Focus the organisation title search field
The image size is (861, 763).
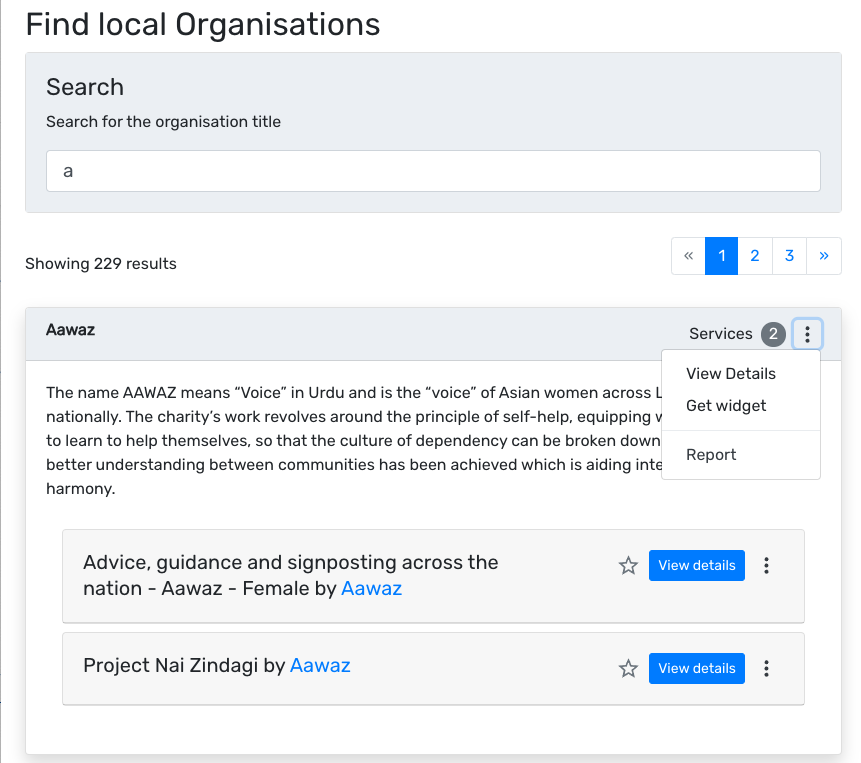click(x=433, y=171)
